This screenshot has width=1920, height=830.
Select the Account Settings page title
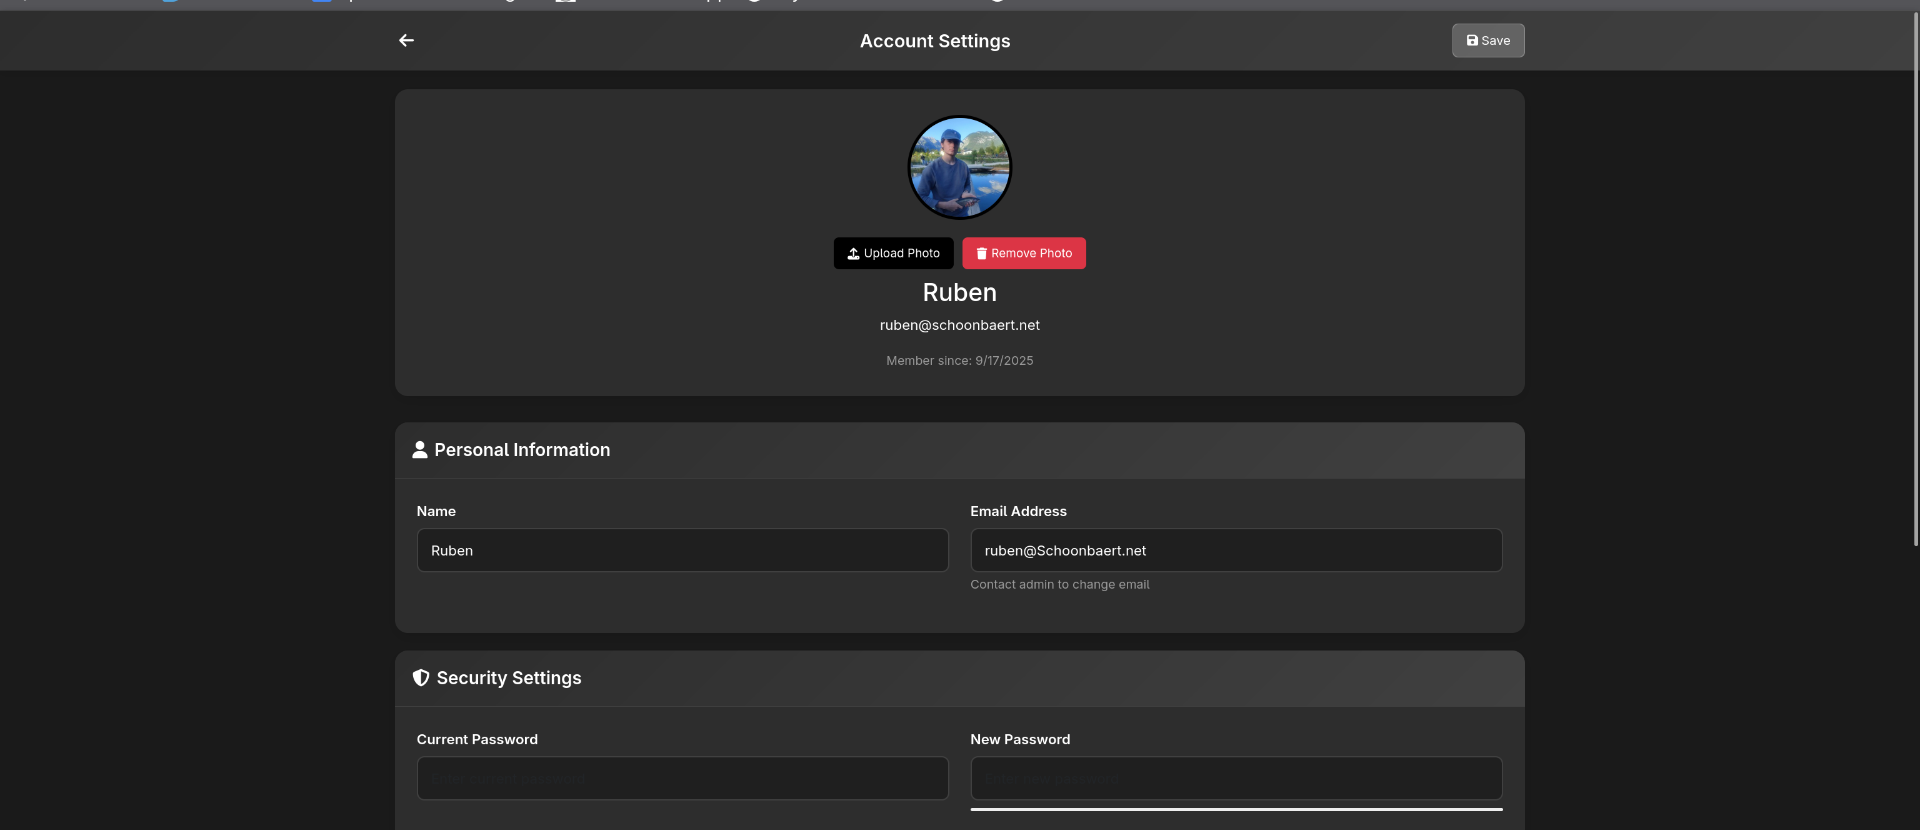(934, 41)
